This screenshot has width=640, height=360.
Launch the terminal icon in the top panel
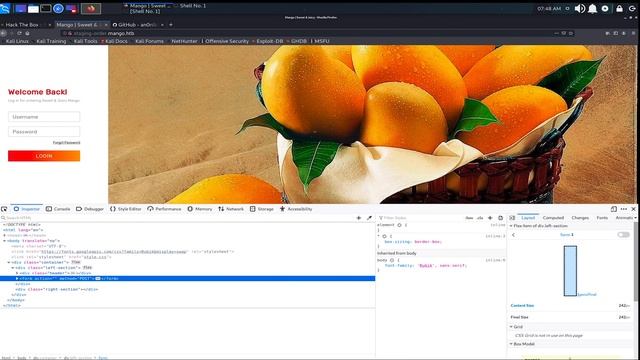tap(46, 8)
